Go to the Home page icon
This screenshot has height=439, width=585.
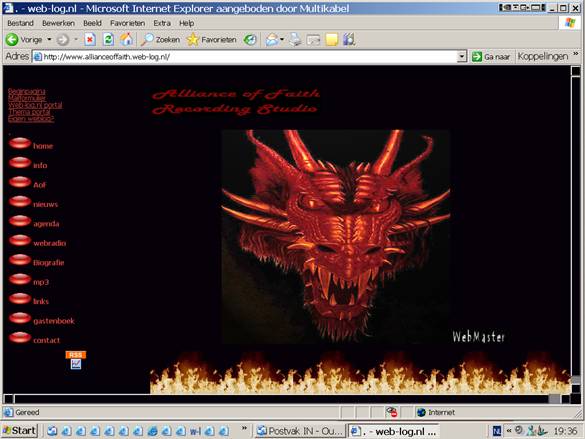126,40
